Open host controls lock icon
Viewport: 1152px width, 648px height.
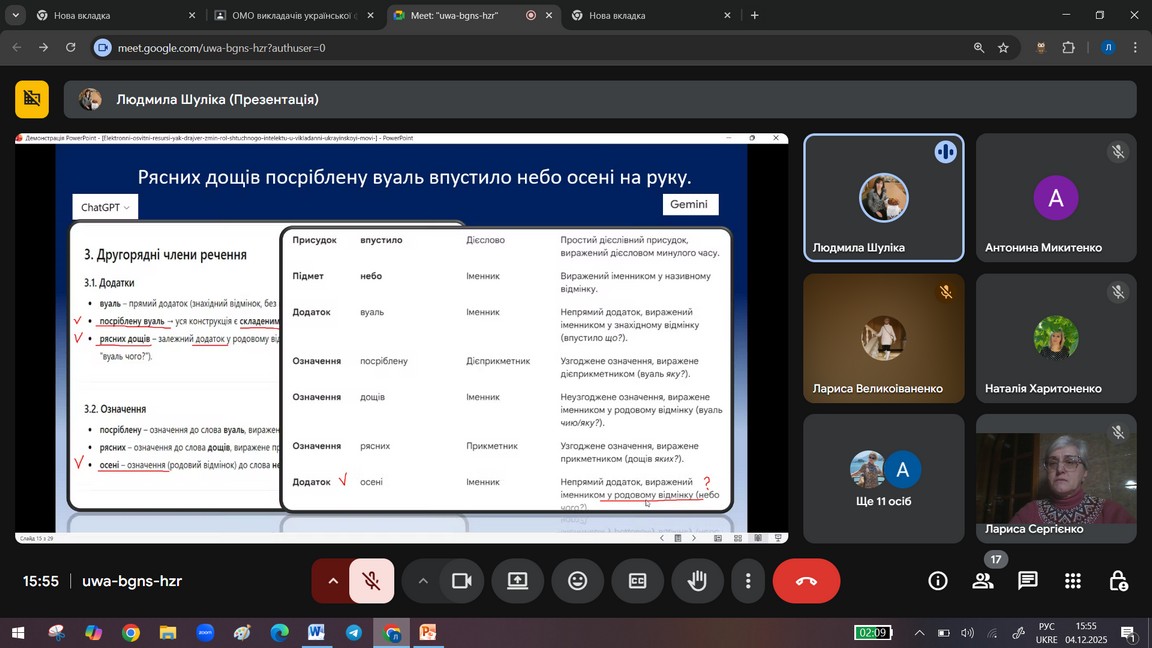1118,581
